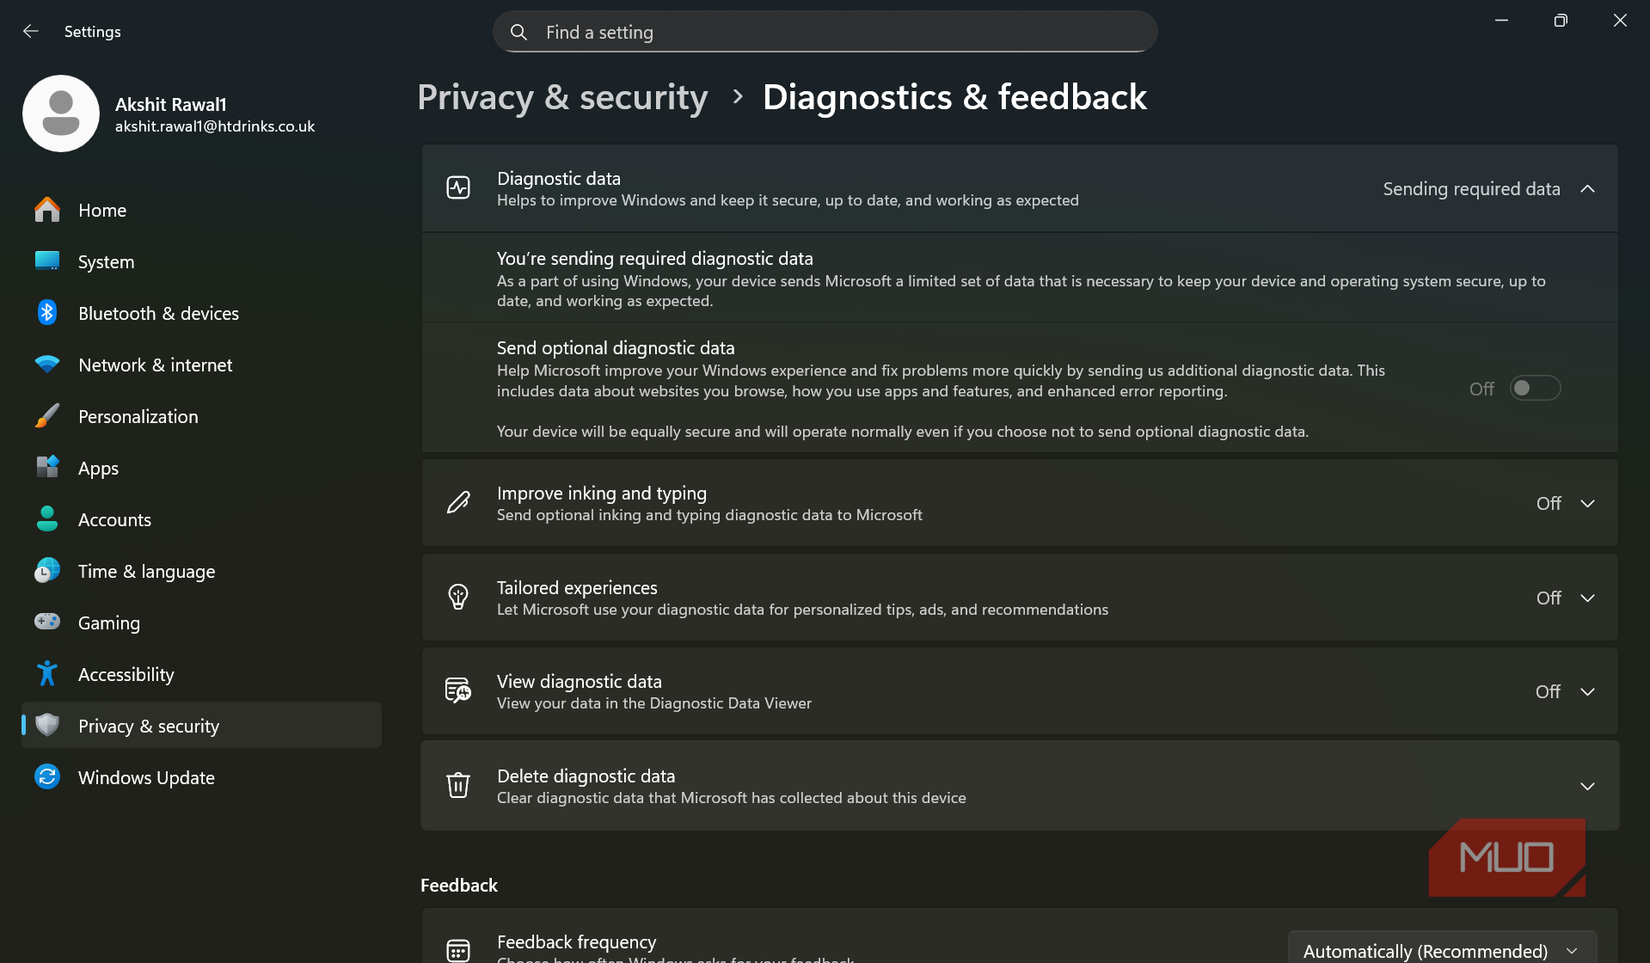
Task: Enable the Send optional diagnostic data toggle
Action: click(x=1535, y=388)
